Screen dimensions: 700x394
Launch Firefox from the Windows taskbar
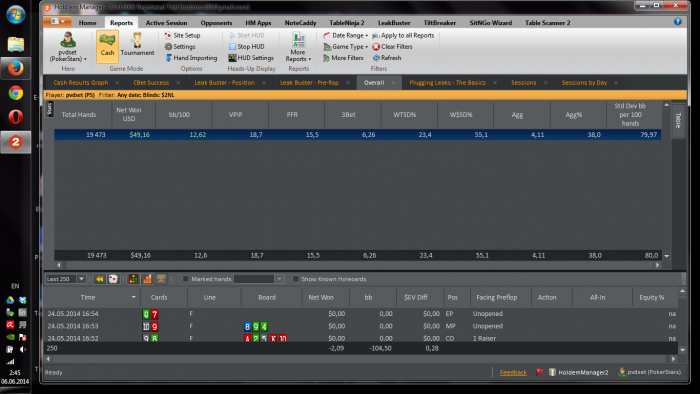pyautogui.click(x=16, y=68)
